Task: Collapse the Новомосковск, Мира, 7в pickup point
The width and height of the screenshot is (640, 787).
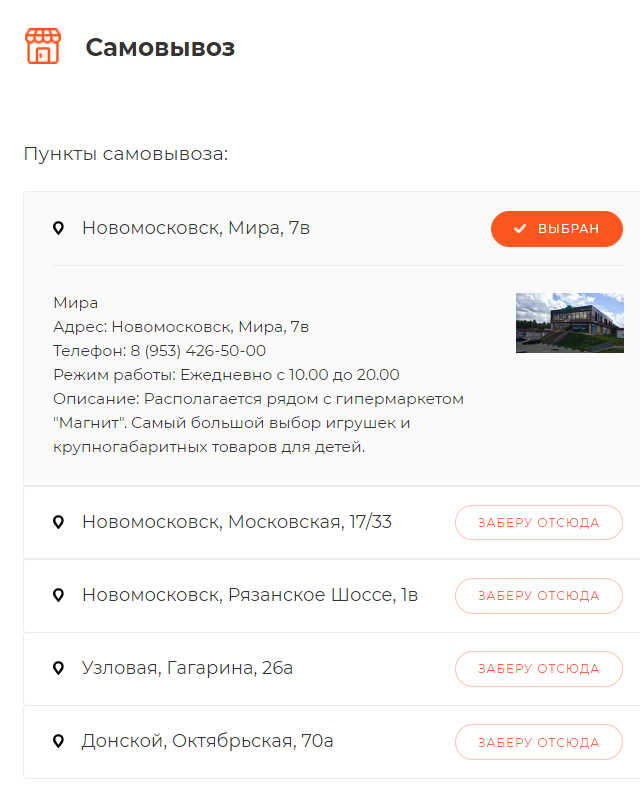Action: (x=196, y=229)
